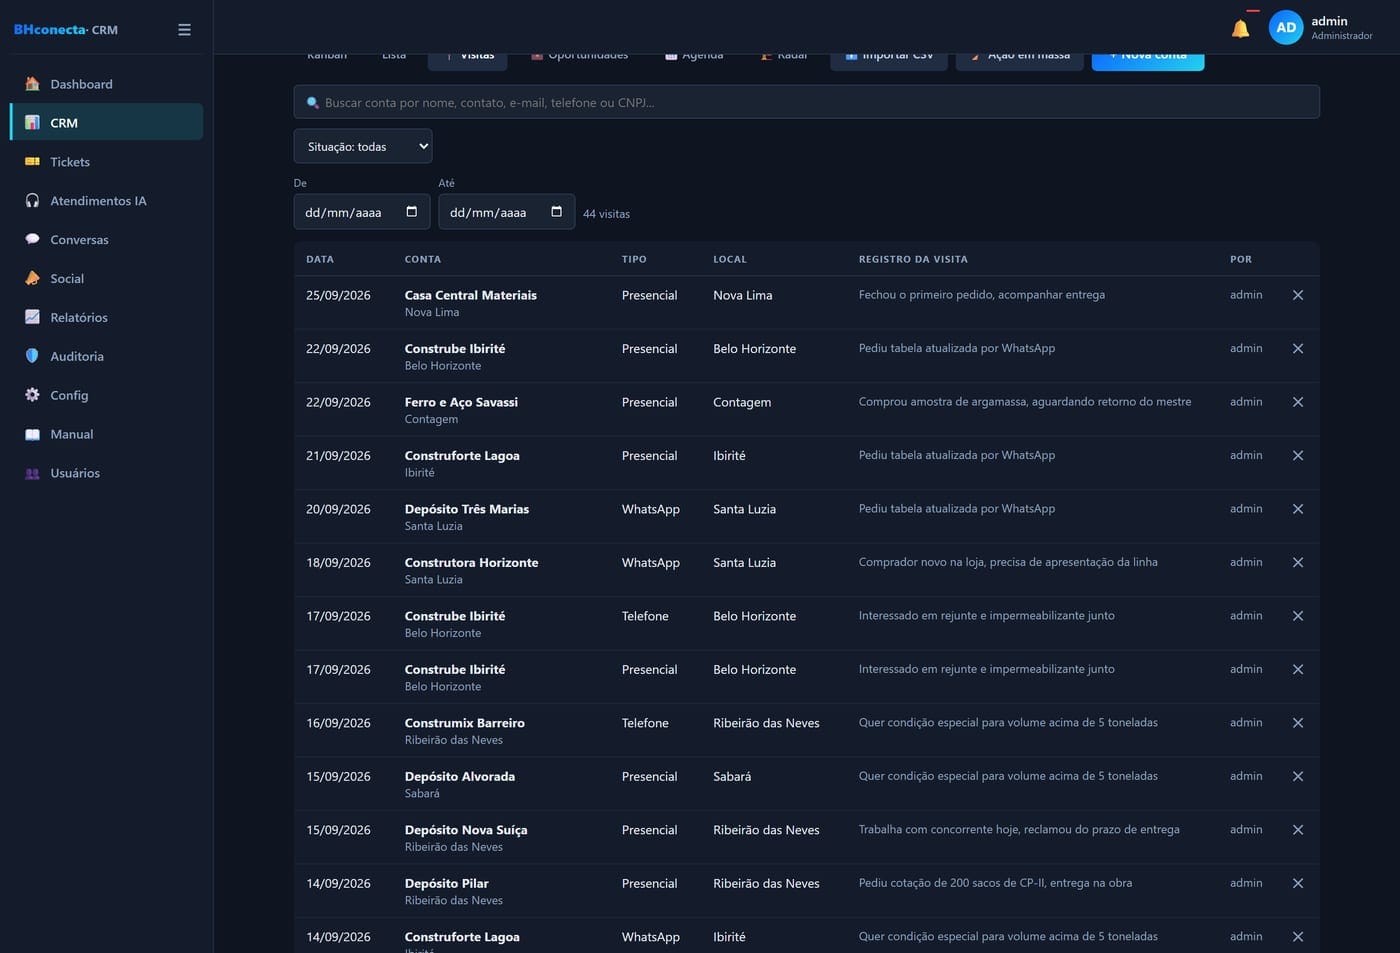Image resolution: width=1400 pixels, height=953 pixels.
Task: Open the notifications bell
Action: 1240,29
